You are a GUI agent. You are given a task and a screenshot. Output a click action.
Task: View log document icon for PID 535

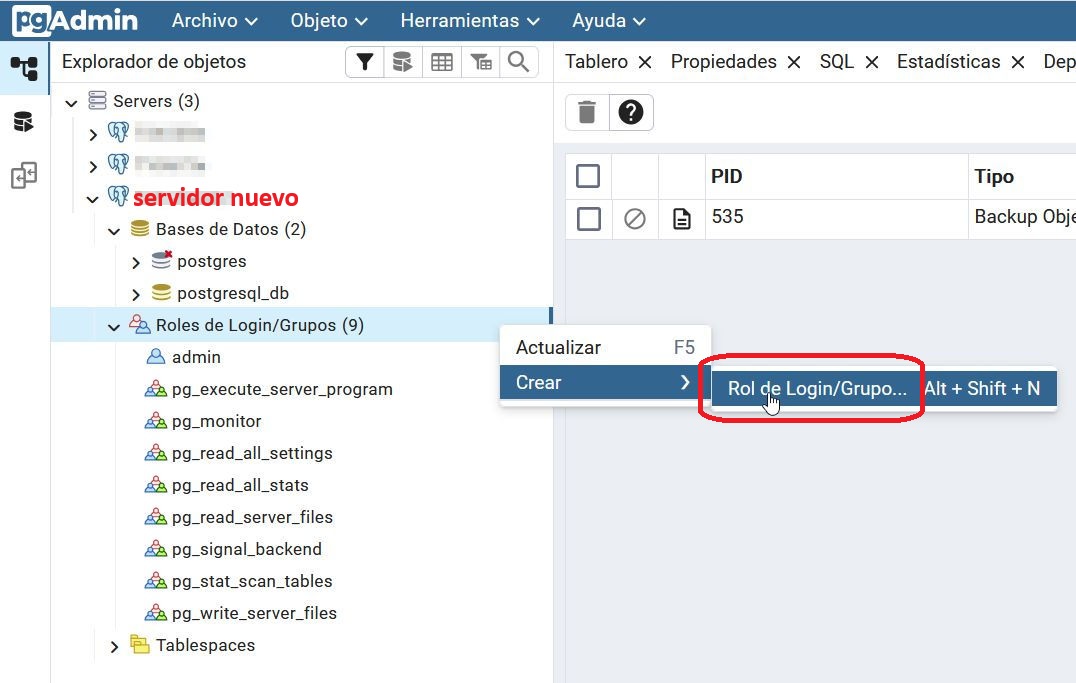pyautogui.click(x=682, y=218)
